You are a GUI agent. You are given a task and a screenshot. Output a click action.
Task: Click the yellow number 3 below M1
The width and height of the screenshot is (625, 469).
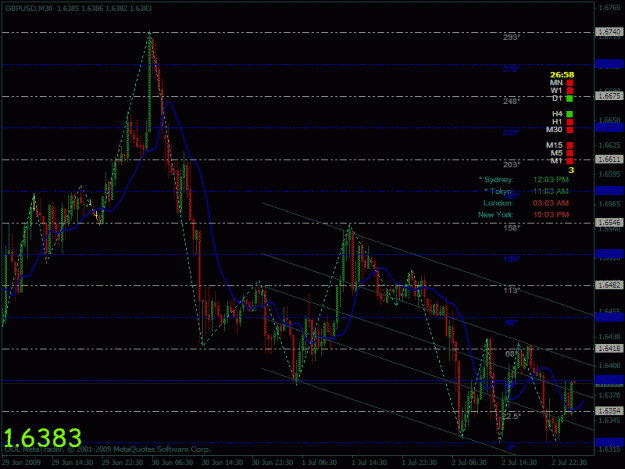pos(571,170)
